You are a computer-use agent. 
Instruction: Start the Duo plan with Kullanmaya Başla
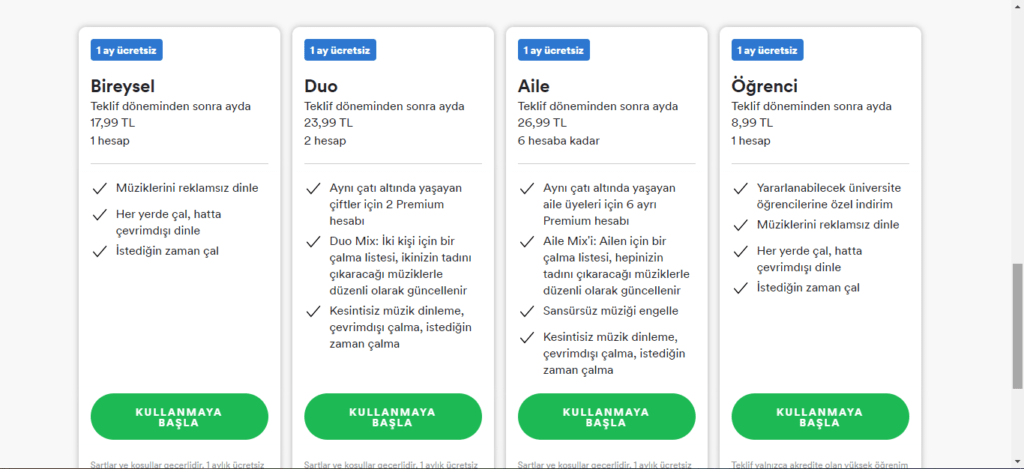pyautogui.click(x=393, y=417)
